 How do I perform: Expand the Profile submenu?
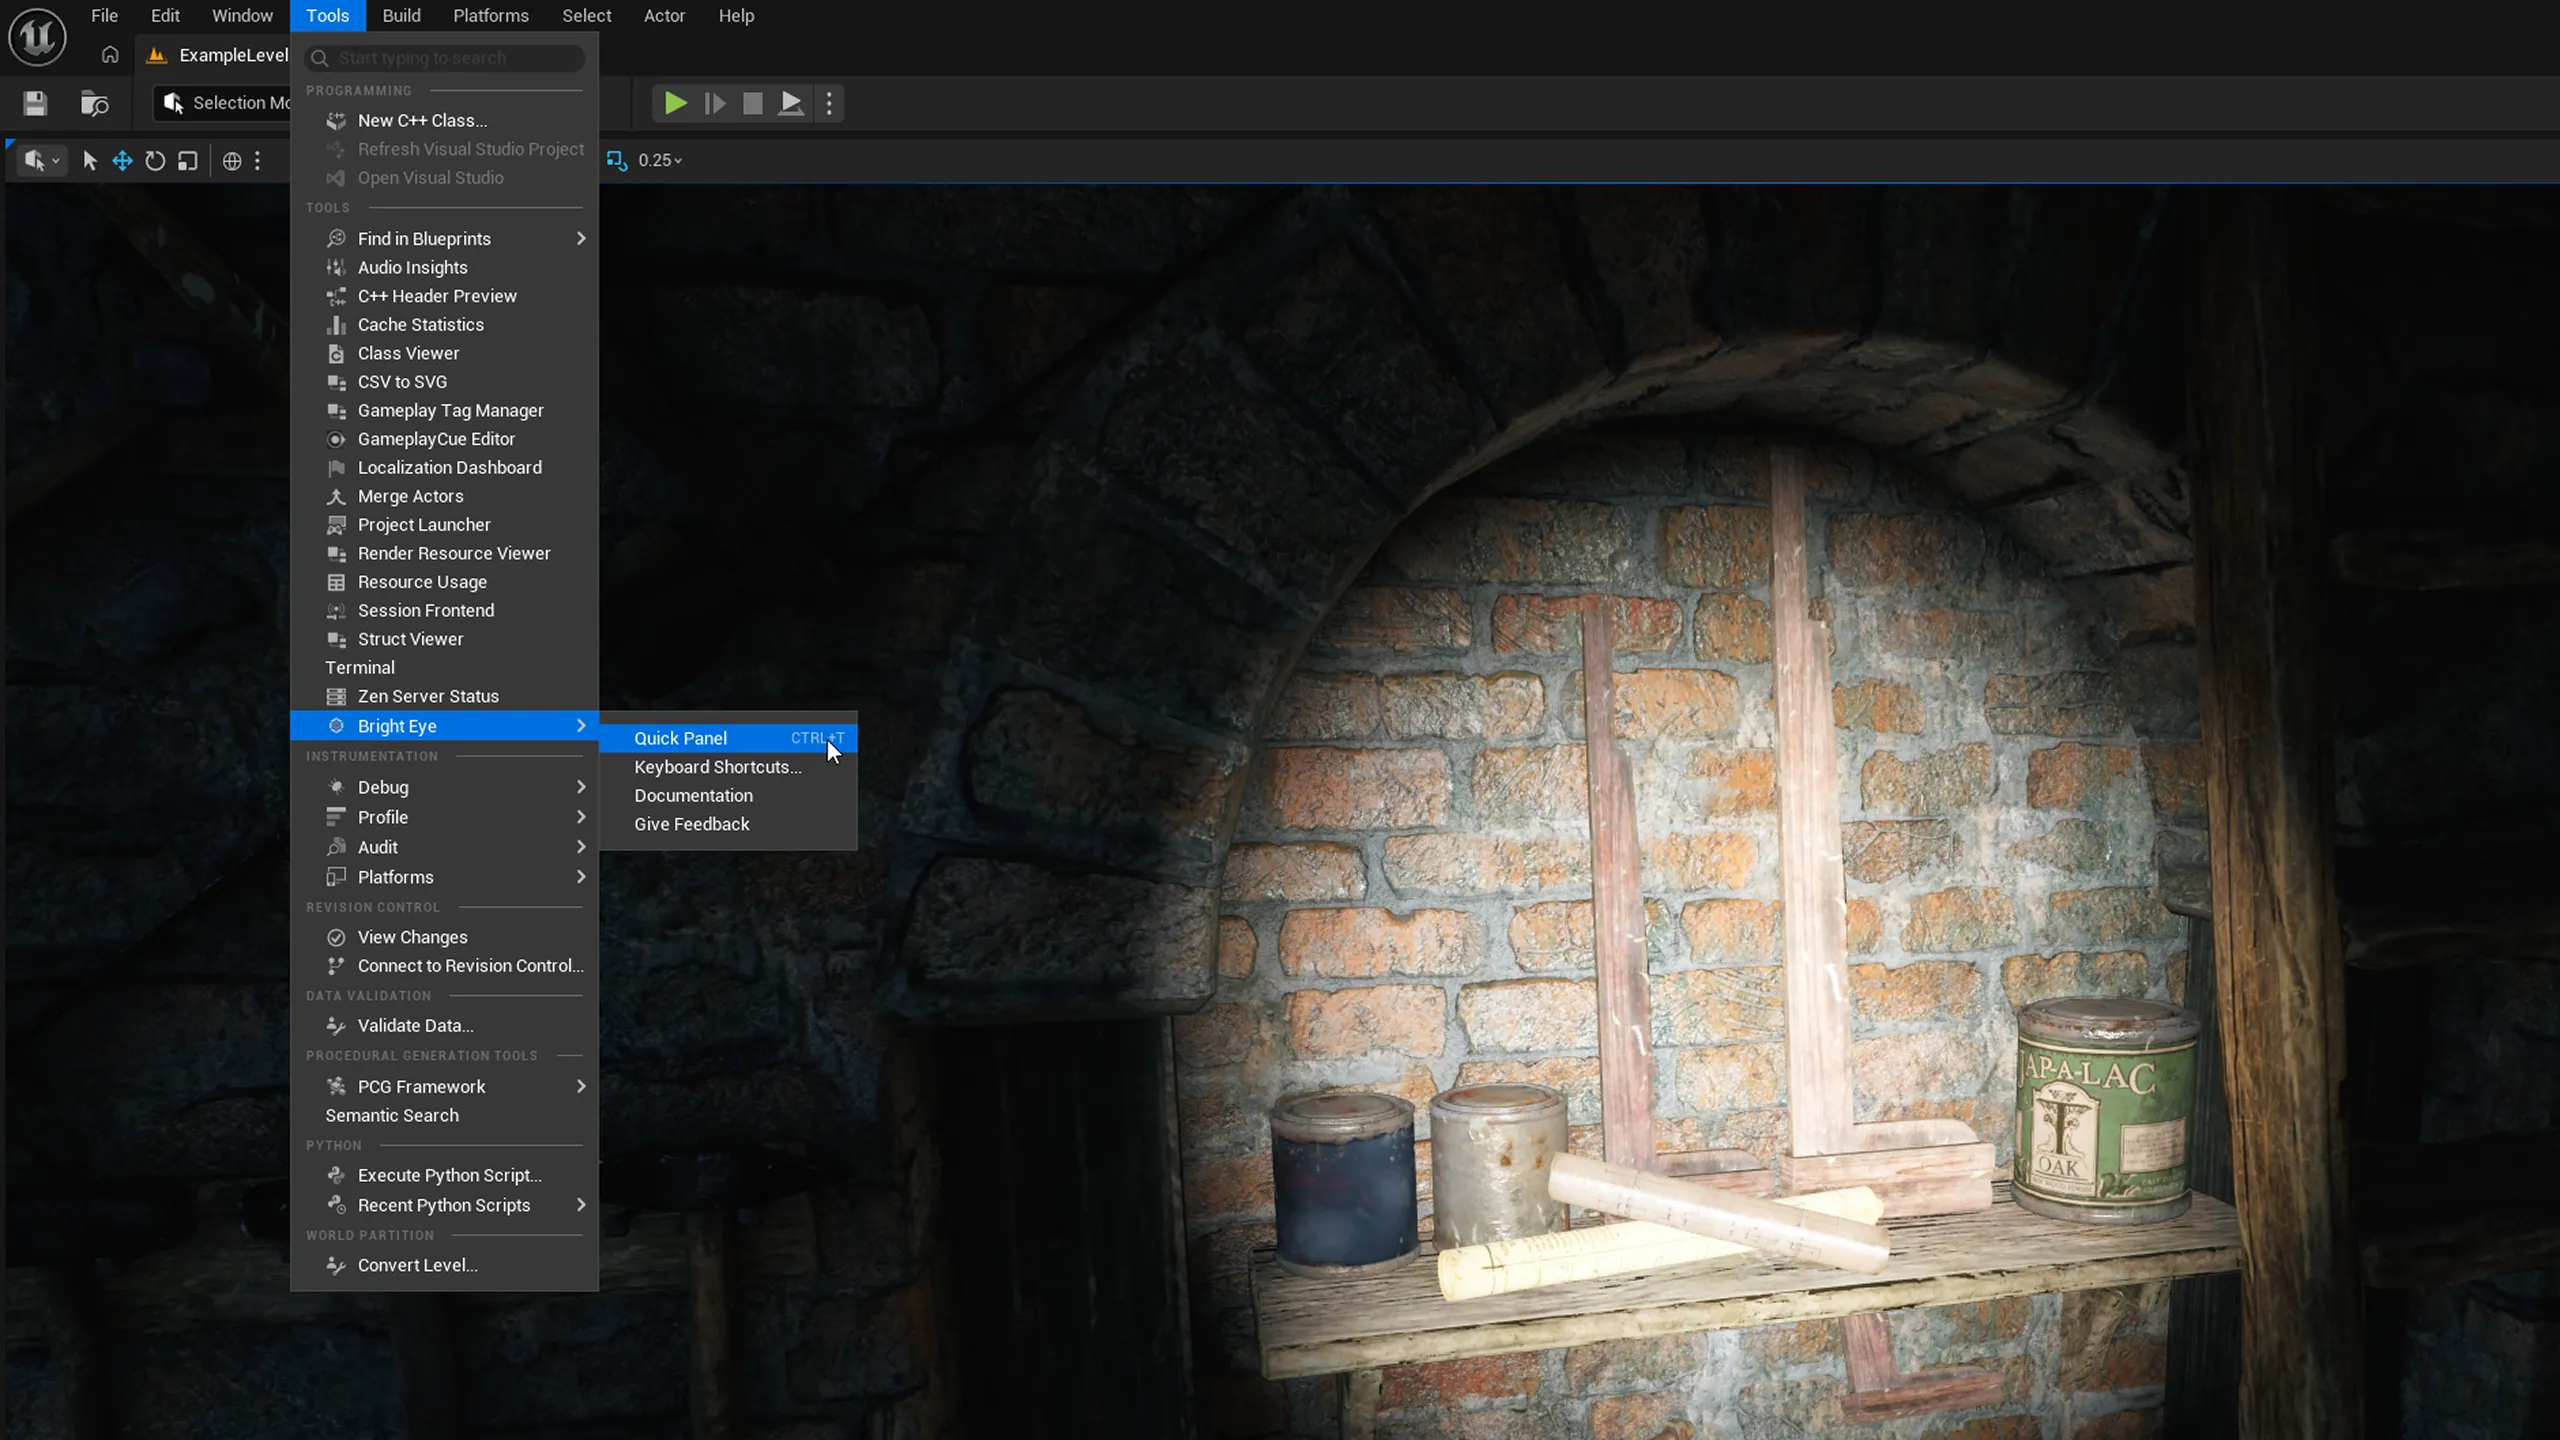click(445, 817)
